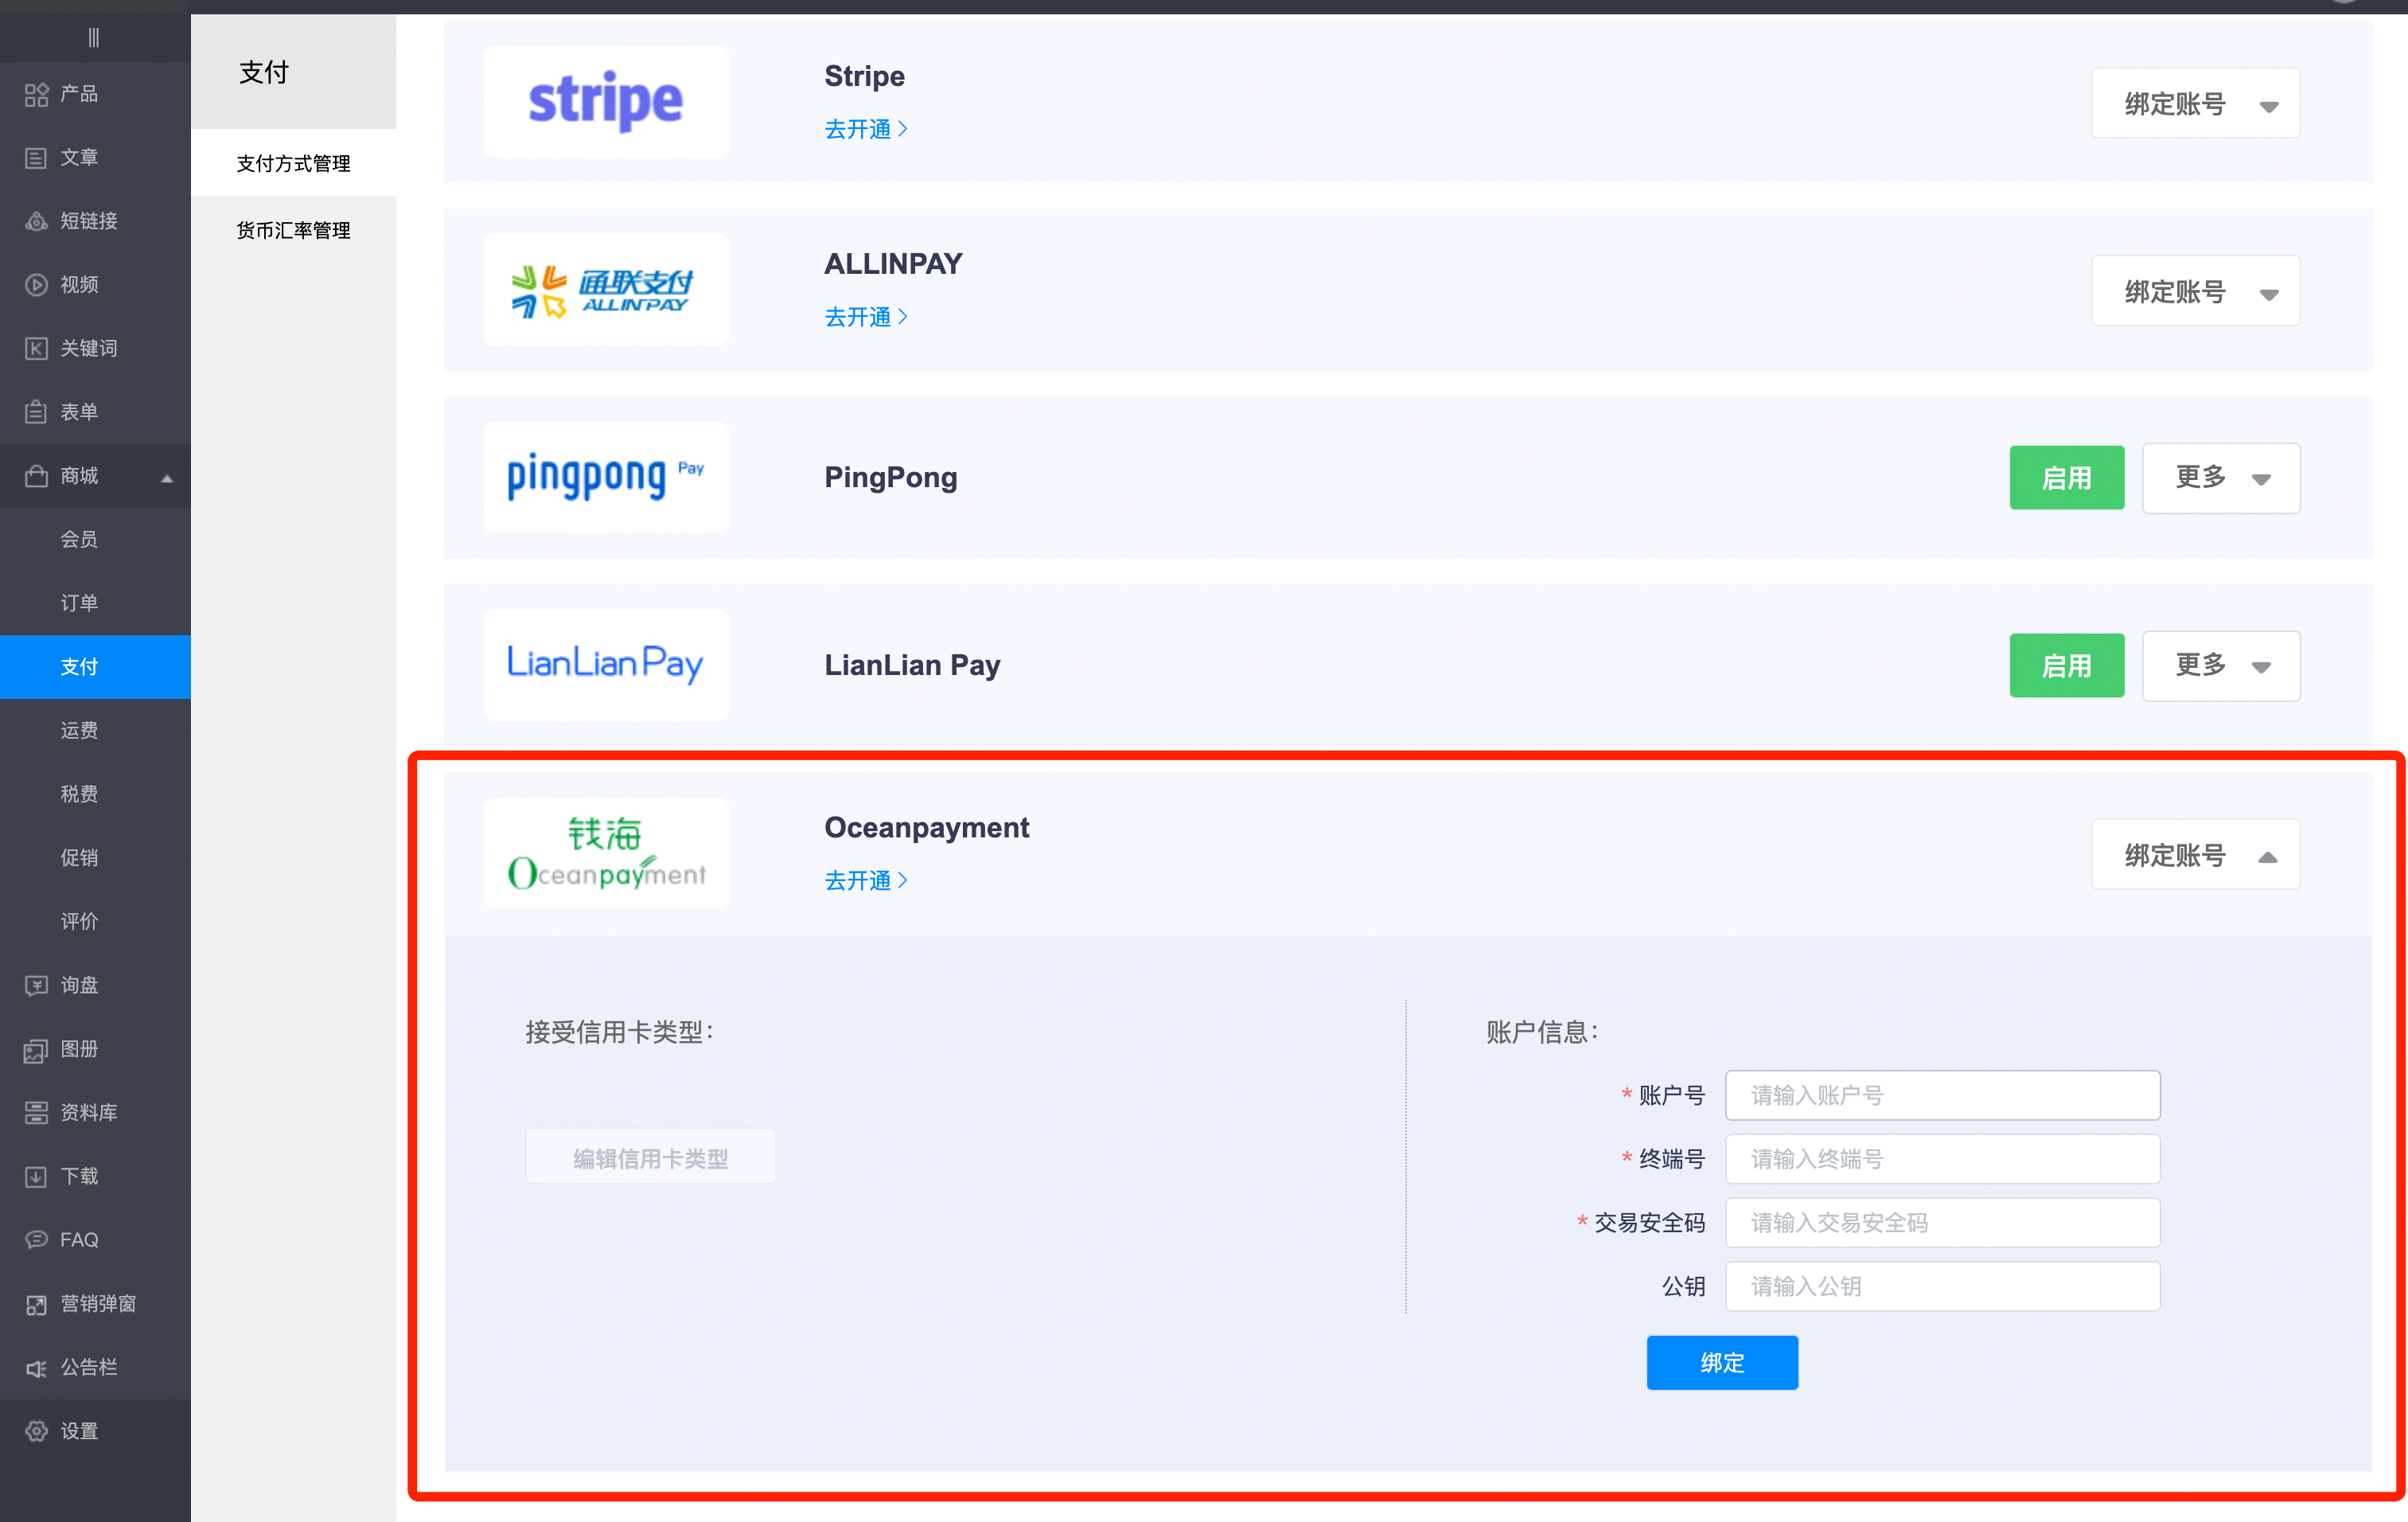
Task: Open the Video section play icon
Action: point(36,285)
